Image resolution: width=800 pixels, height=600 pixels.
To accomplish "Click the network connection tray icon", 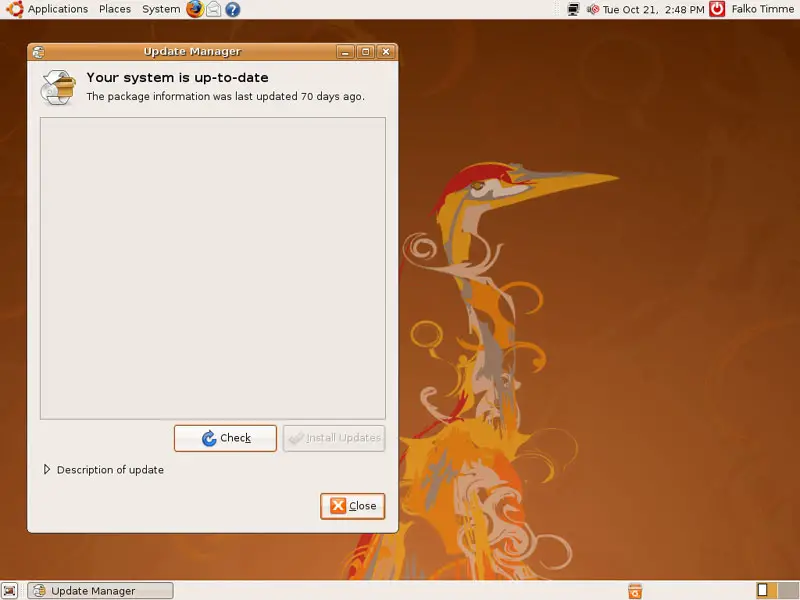I will 573,9.
